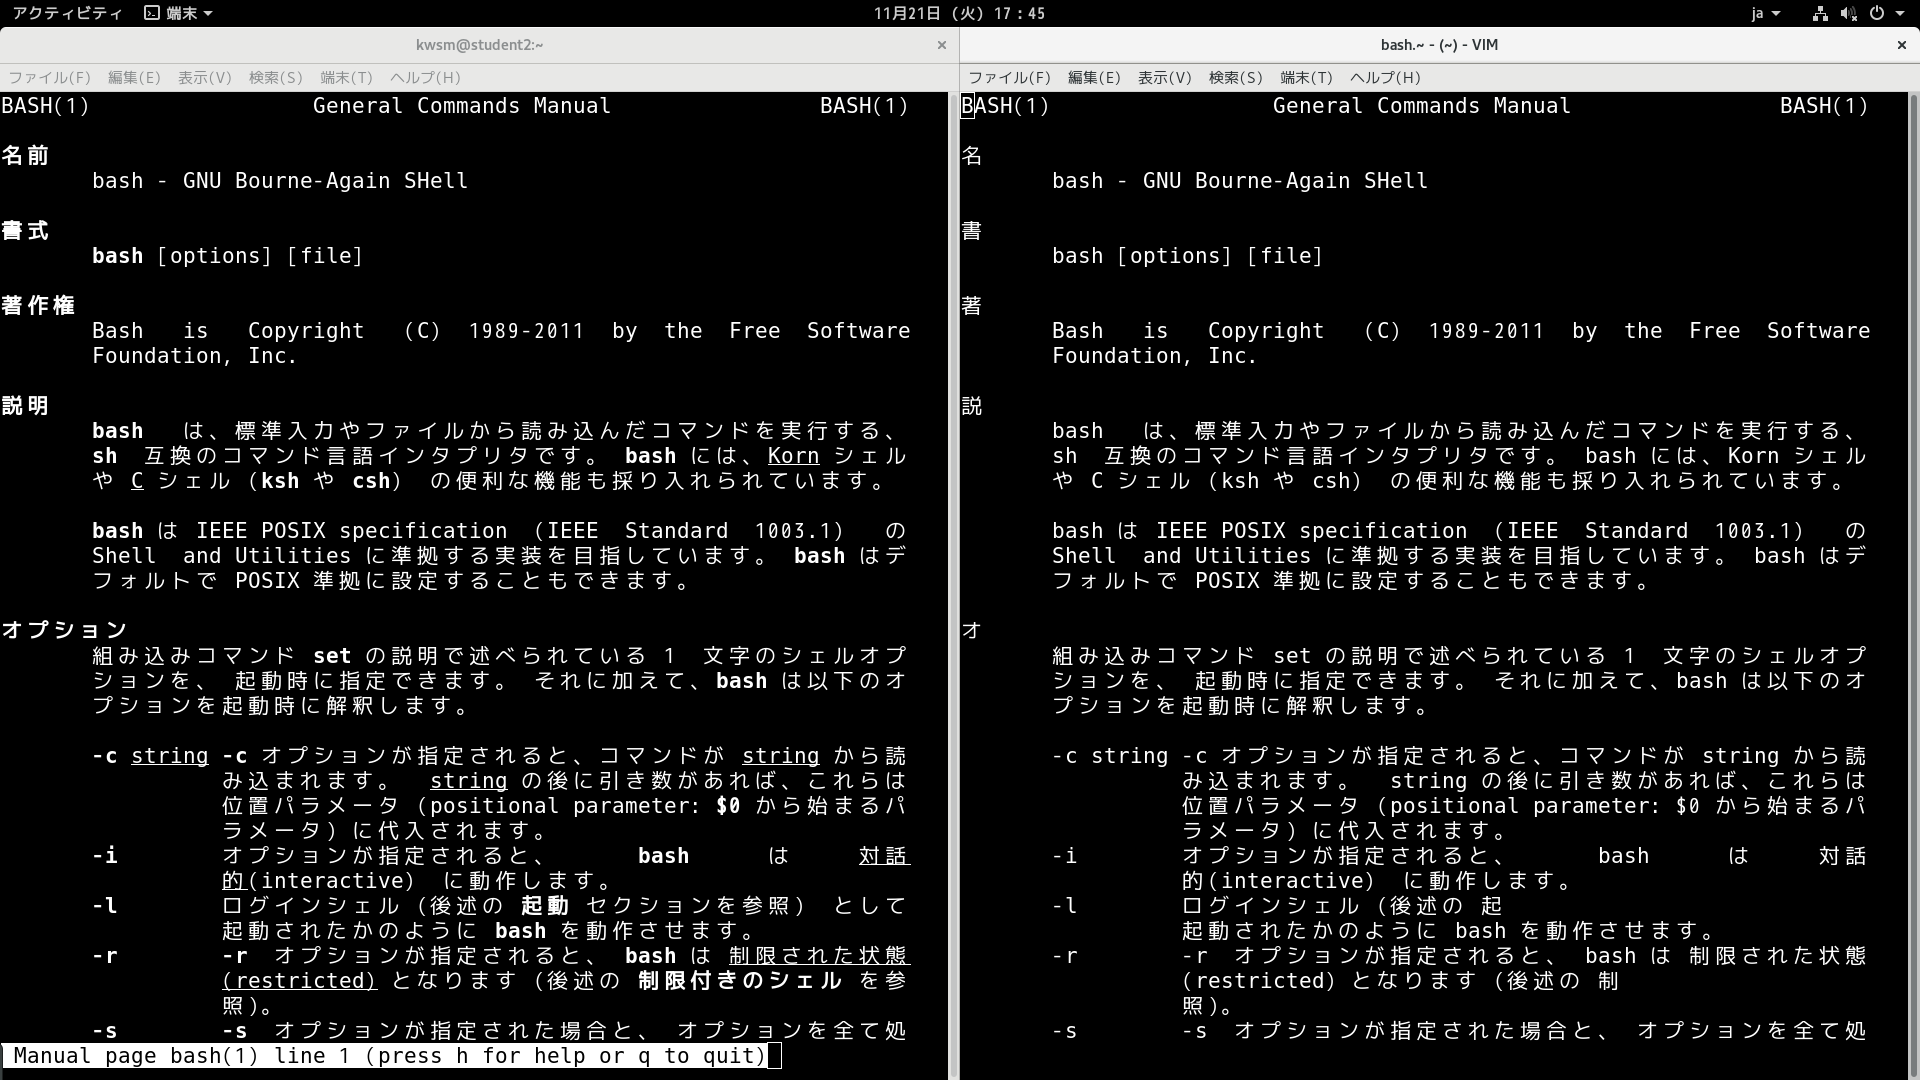This screenshot has width=1920, height=1080.
Task: Open ヘルプ(H) menu in the VIM window
Action: pos(1385,77)
